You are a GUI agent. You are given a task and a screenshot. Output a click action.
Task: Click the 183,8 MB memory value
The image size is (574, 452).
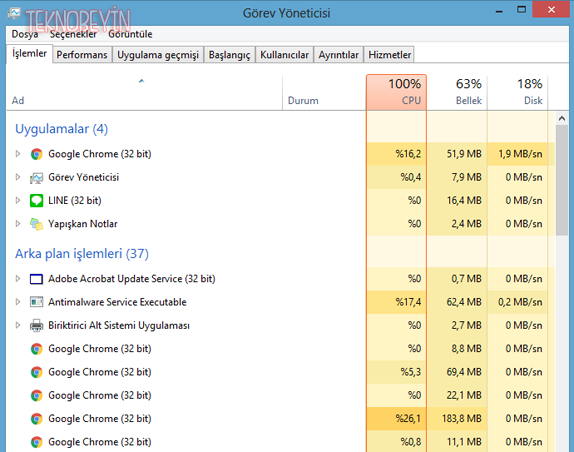pos(462,419)
